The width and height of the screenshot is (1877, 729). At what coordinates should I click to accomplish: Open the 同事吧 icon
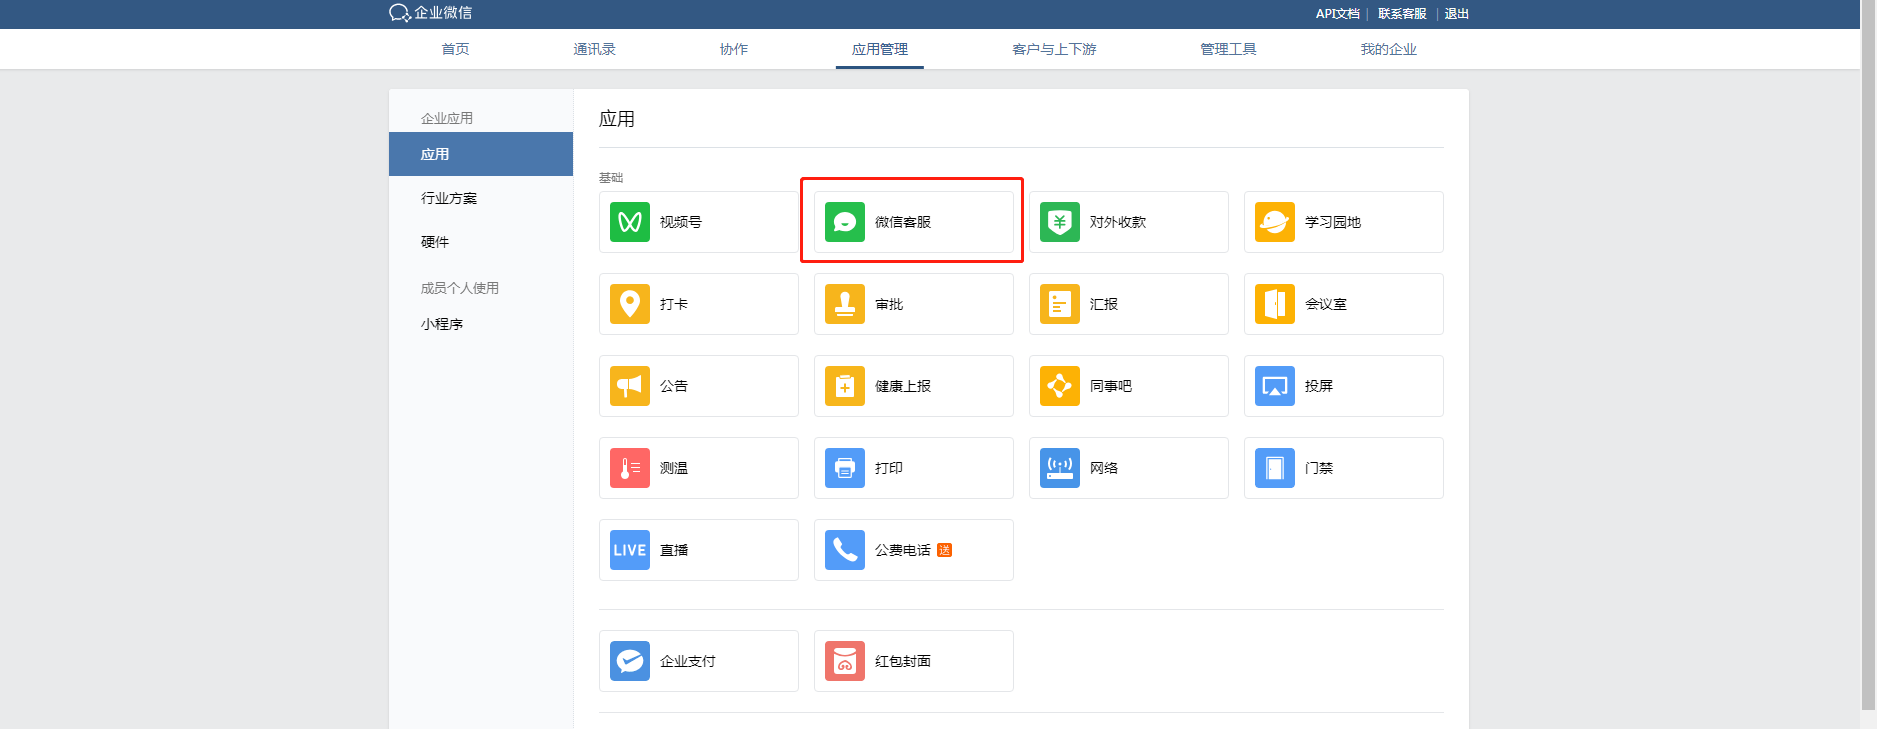[1060, 386]
